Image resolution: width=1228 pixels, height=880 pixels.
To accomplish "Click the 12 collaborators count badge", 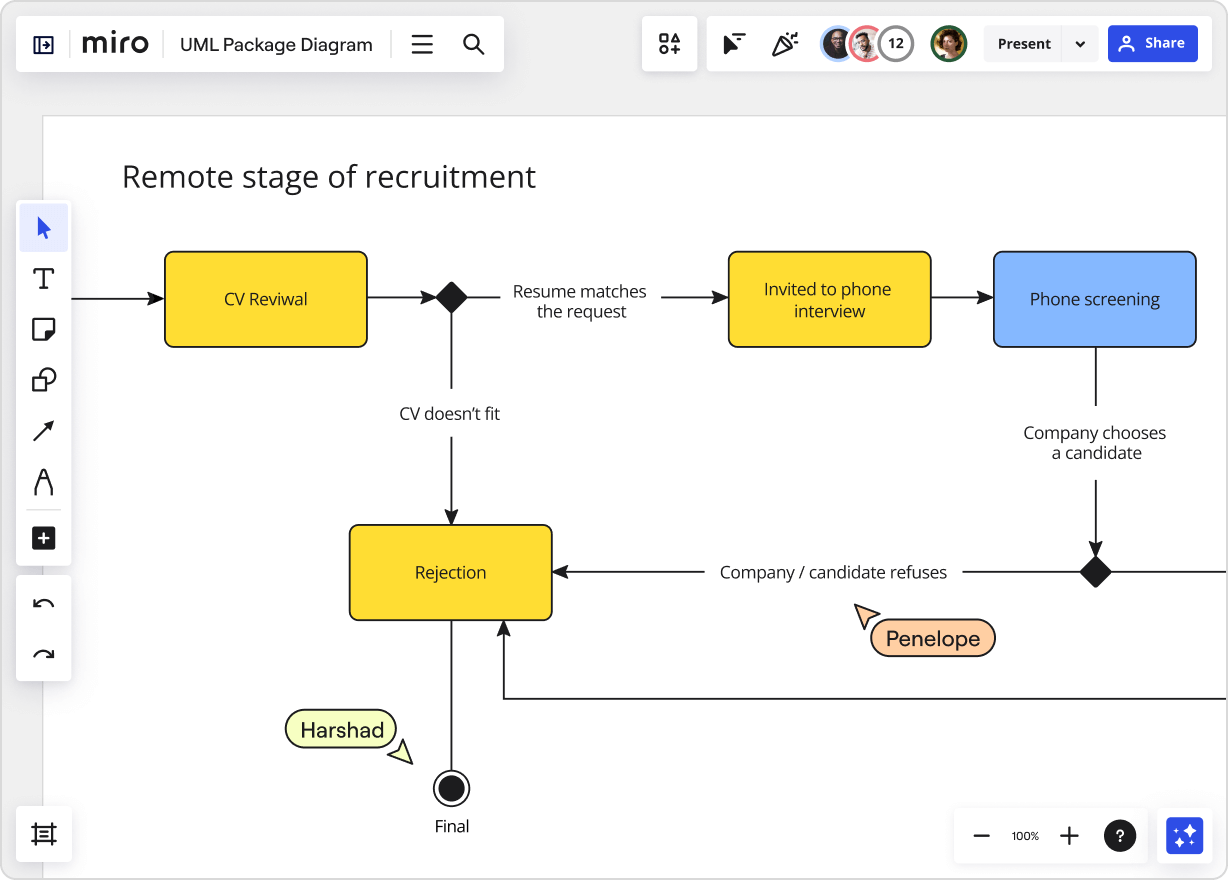I will pos(896,44).
